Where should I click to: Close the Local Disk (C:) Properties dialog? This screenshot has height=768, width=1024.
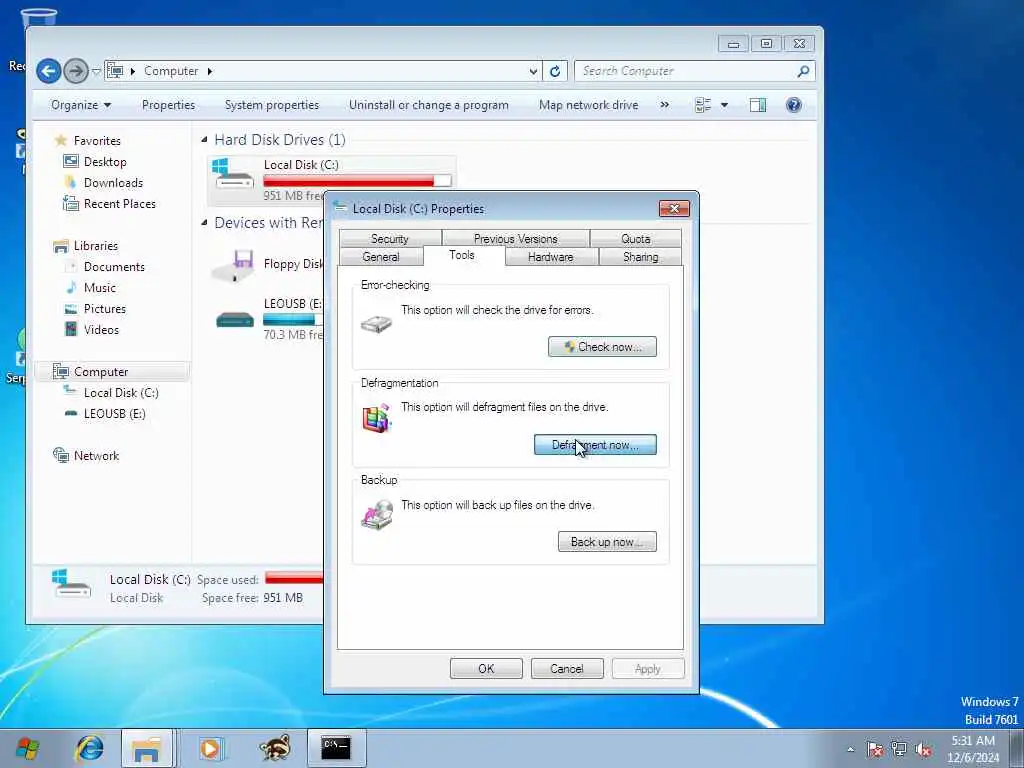[x=674, y=208]
